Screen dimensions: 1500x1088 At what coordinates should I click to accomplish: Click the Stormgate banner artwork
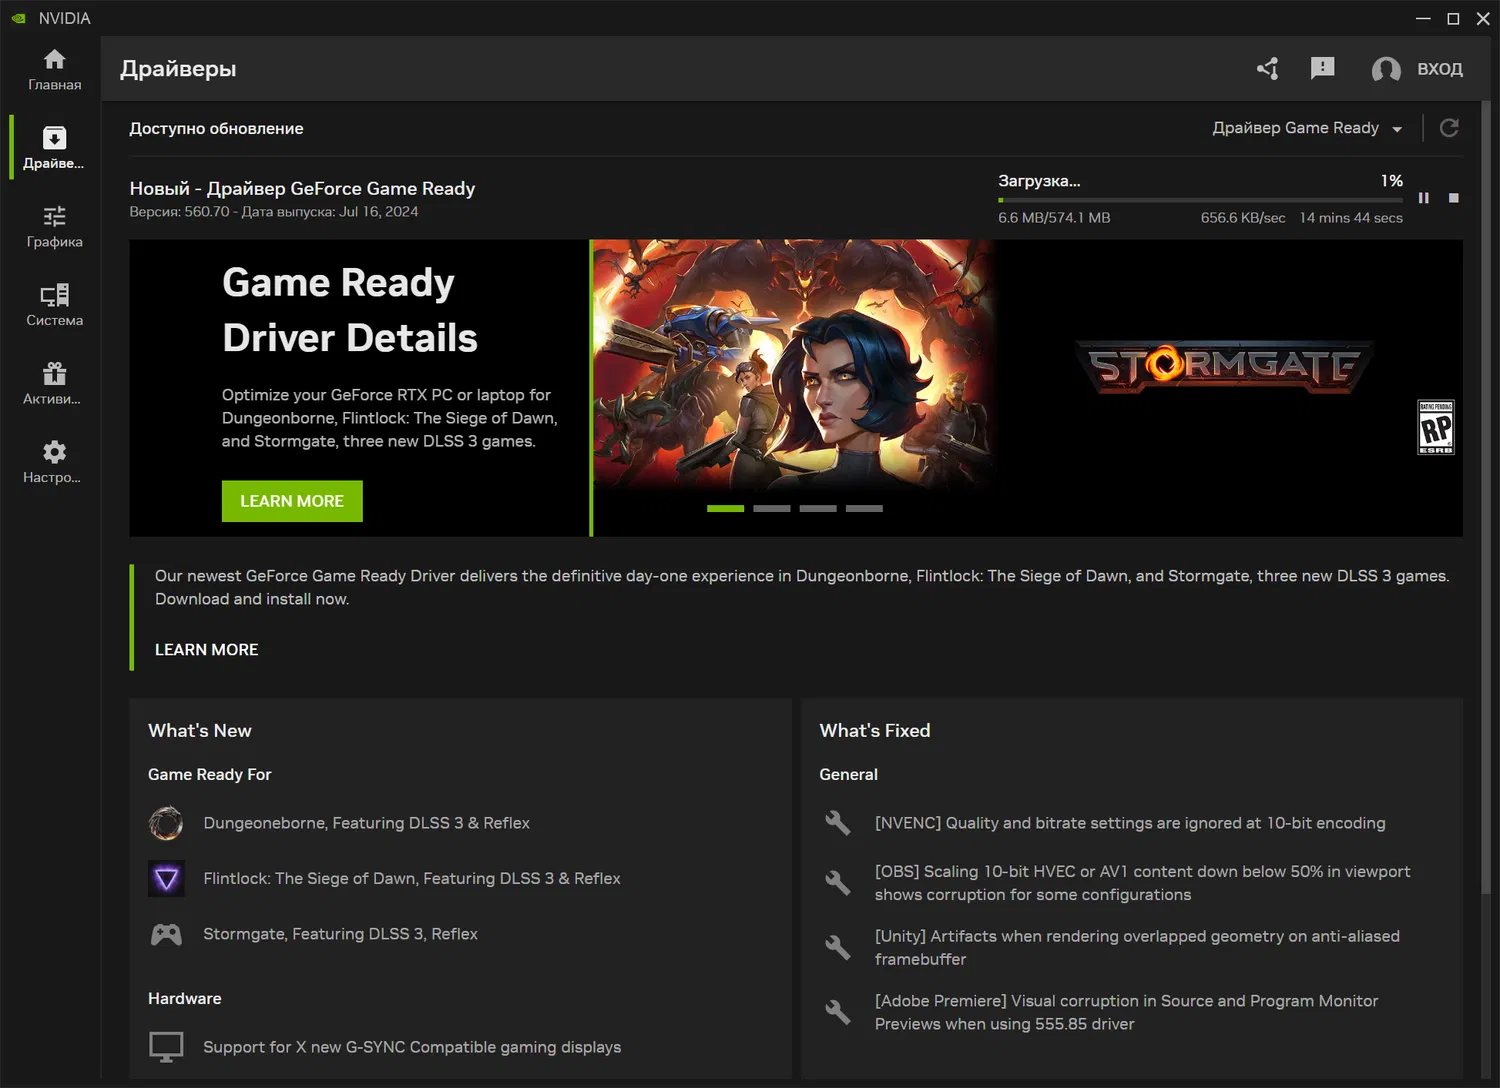795,365
